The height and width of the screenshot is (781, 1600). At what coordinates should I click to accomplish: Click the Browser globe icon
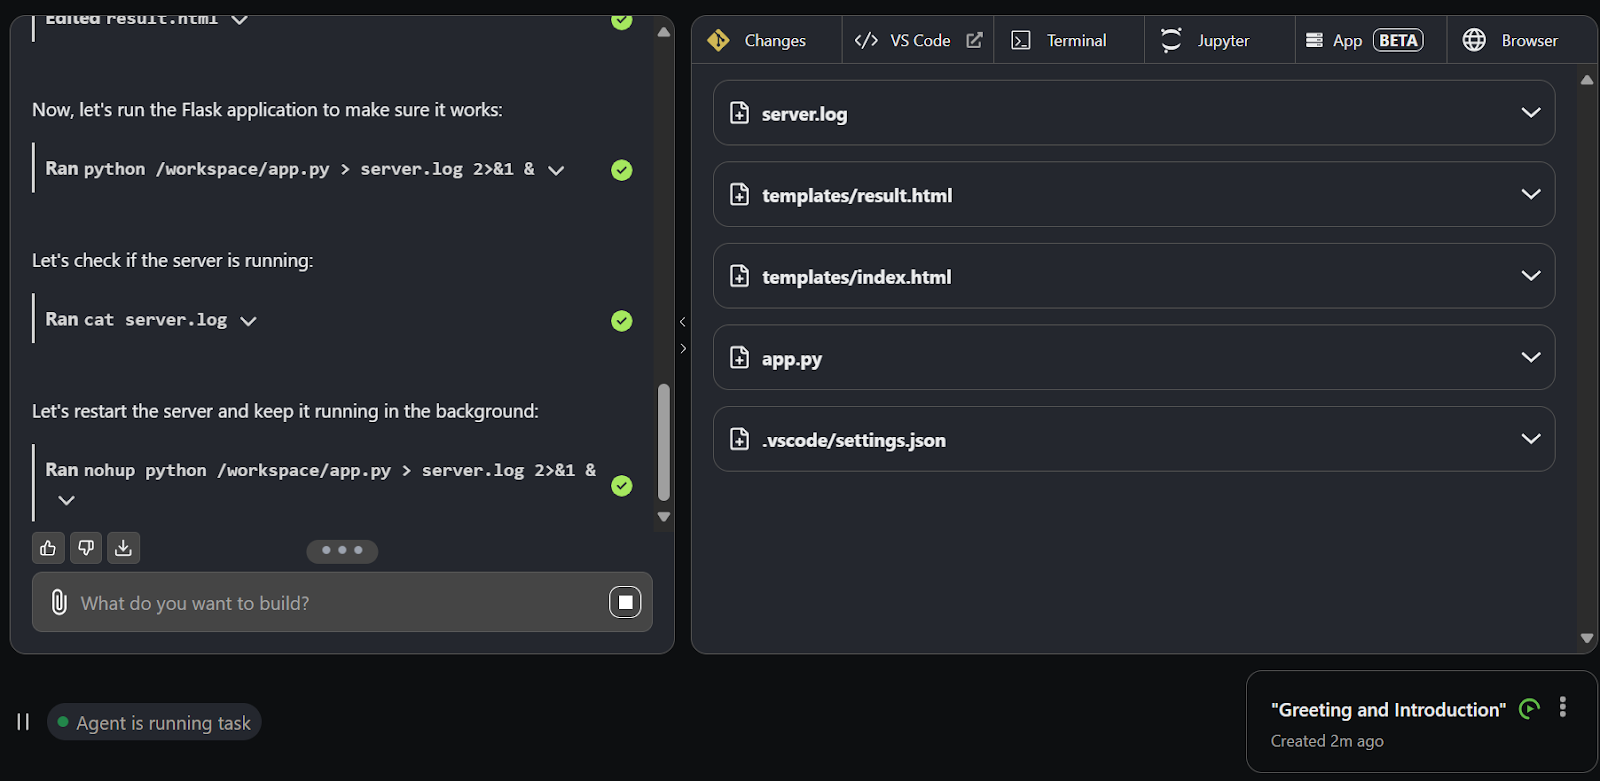pos(1474,40)
